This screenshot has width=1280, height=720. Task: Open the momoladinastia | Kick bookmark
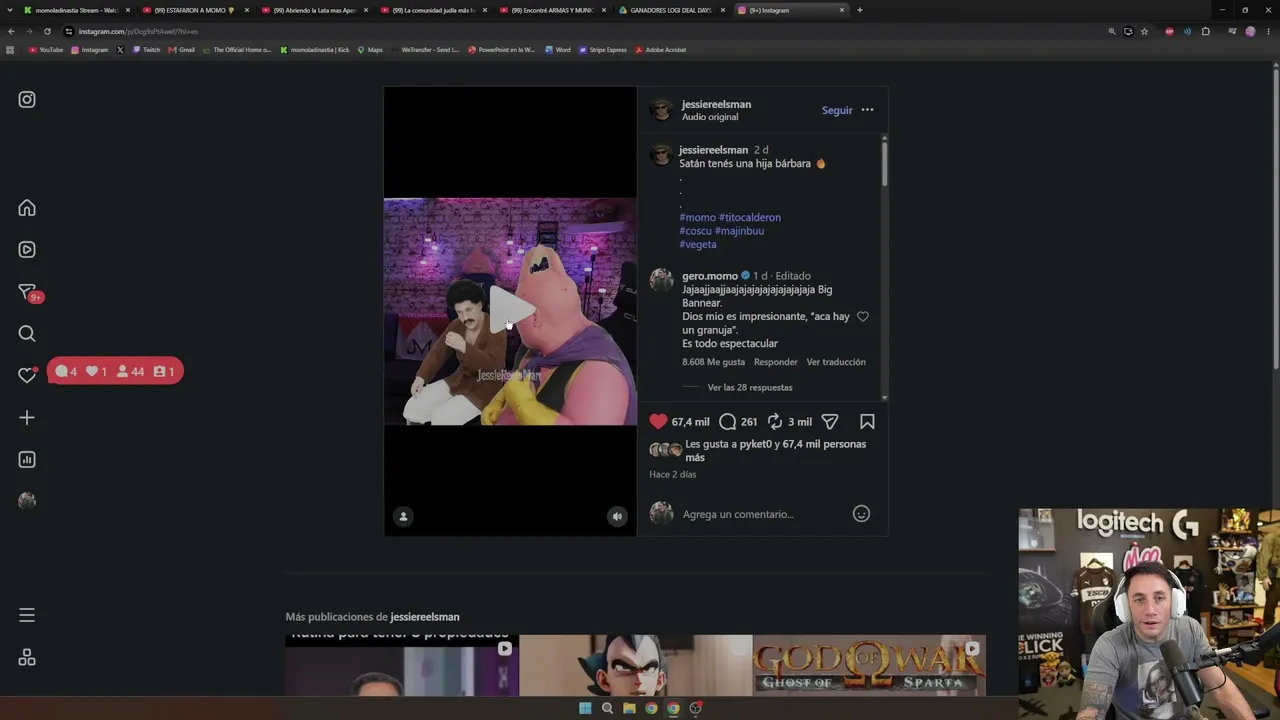pos(315,50)
